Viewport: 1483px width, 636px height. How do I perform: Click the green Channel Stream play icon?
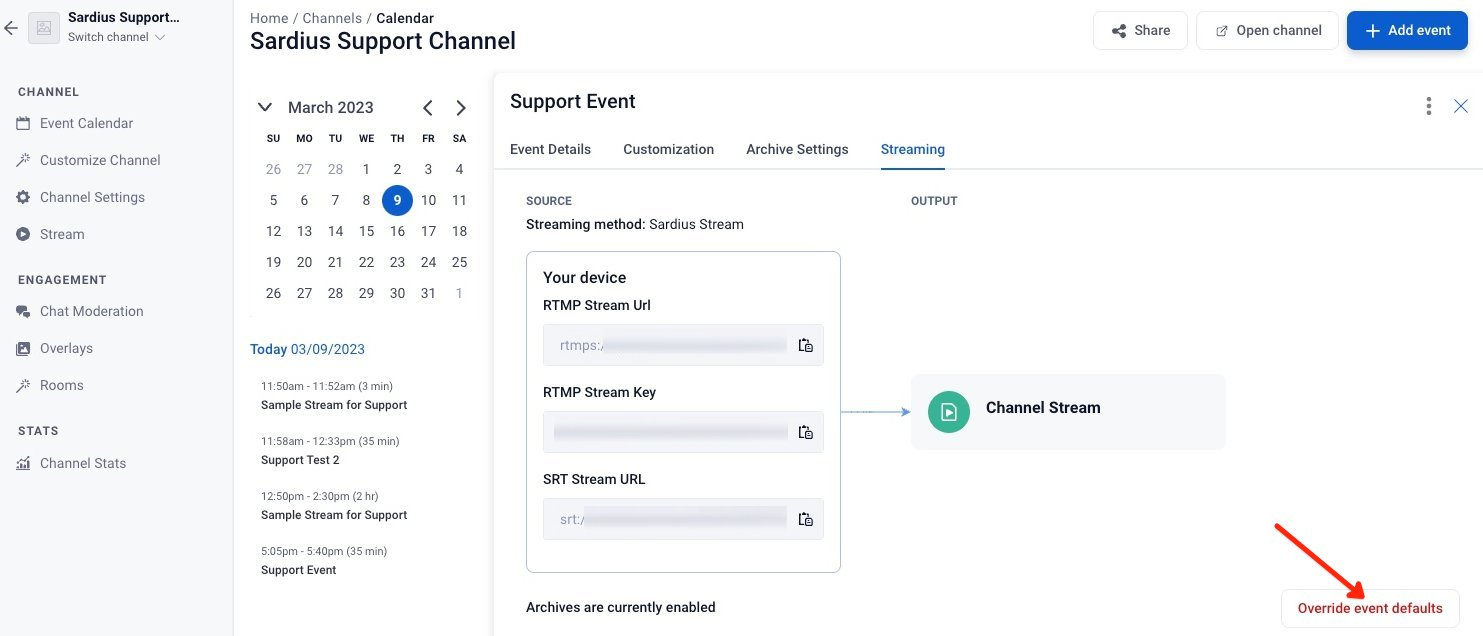click(x=949, y=412)
